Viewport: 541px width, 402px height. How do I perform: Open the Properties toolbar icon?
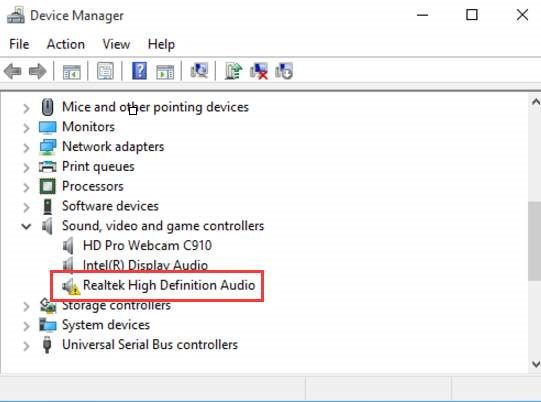pos(105,71)
